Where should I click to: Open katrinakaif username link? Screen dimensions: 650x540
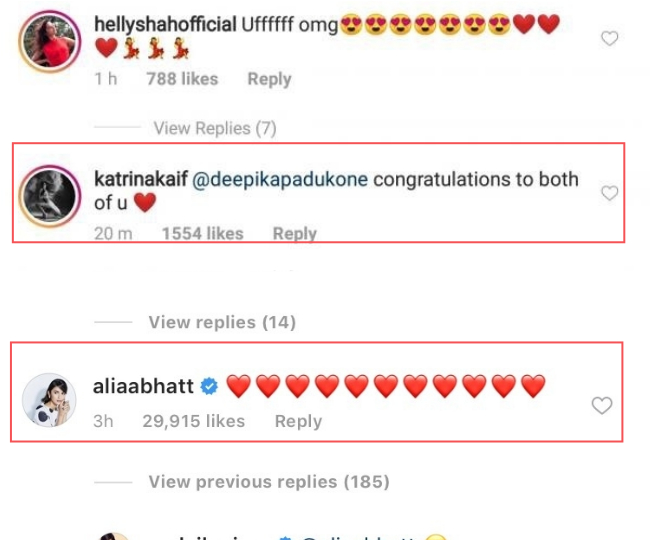(x=141, y=179)
